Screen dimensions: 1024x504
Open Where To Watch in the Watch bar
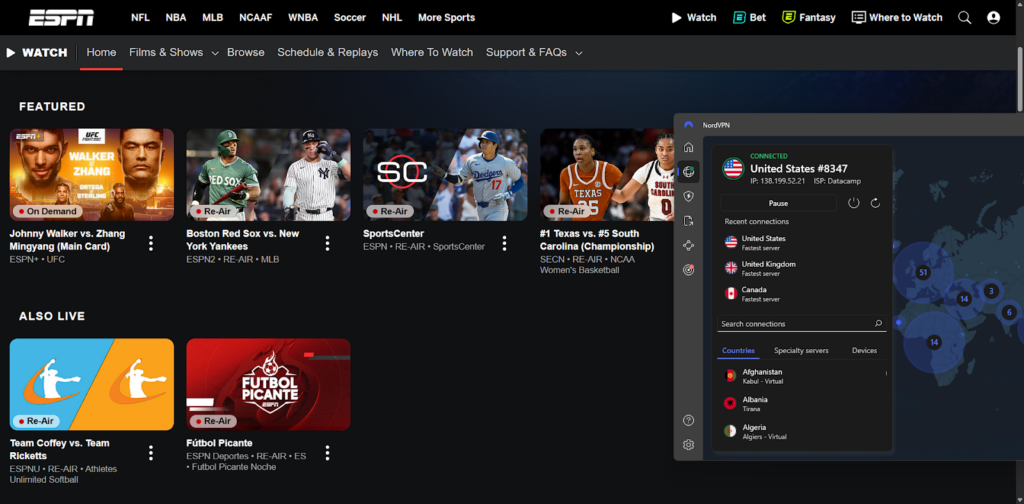coord(432,52)
